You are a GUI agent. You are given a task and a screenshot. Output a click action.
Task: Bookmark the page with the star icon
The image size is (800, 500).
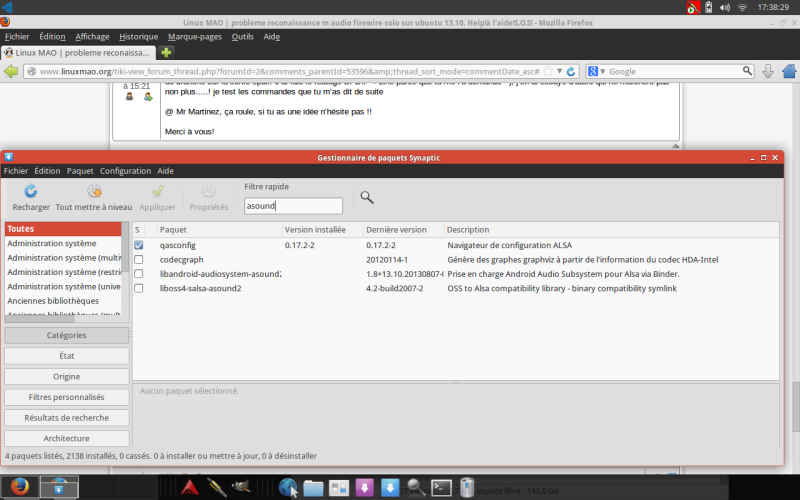tap(548, 71)
